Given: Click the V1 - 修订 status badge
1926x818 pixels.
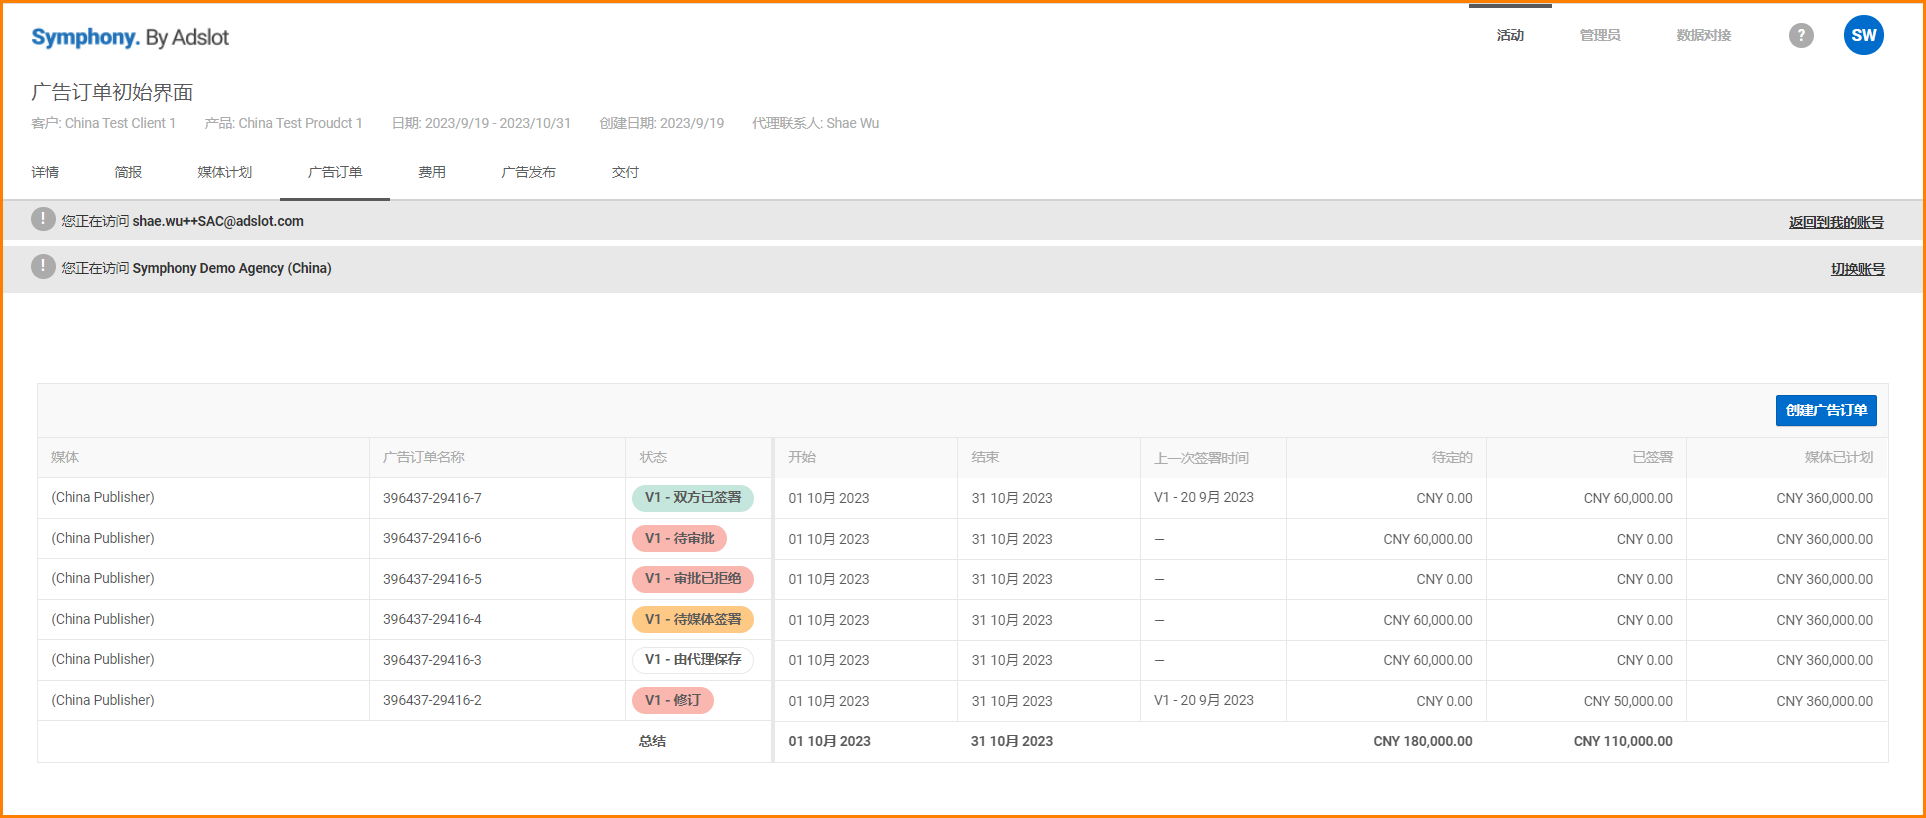Looking at the screenshot, I should click(x=673, y=701).
